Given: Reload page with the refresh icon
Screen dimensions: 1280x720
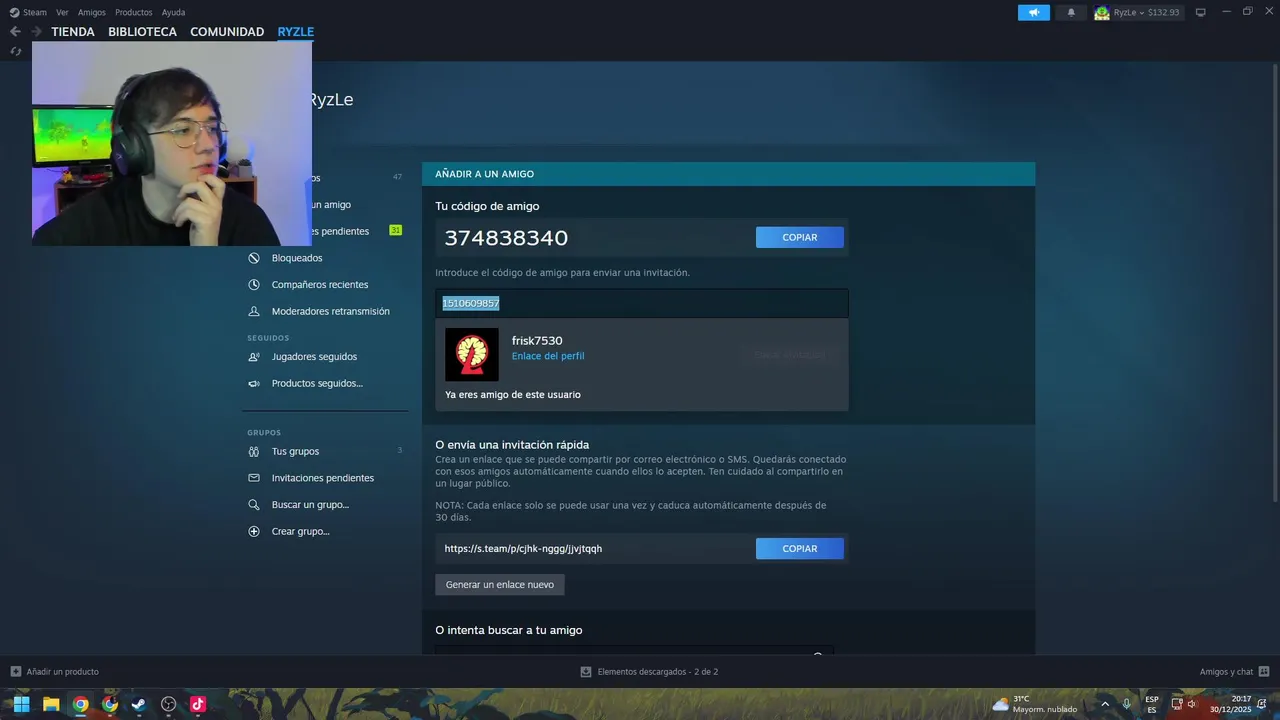Looking at the screenshot, I should click(15, 51).
